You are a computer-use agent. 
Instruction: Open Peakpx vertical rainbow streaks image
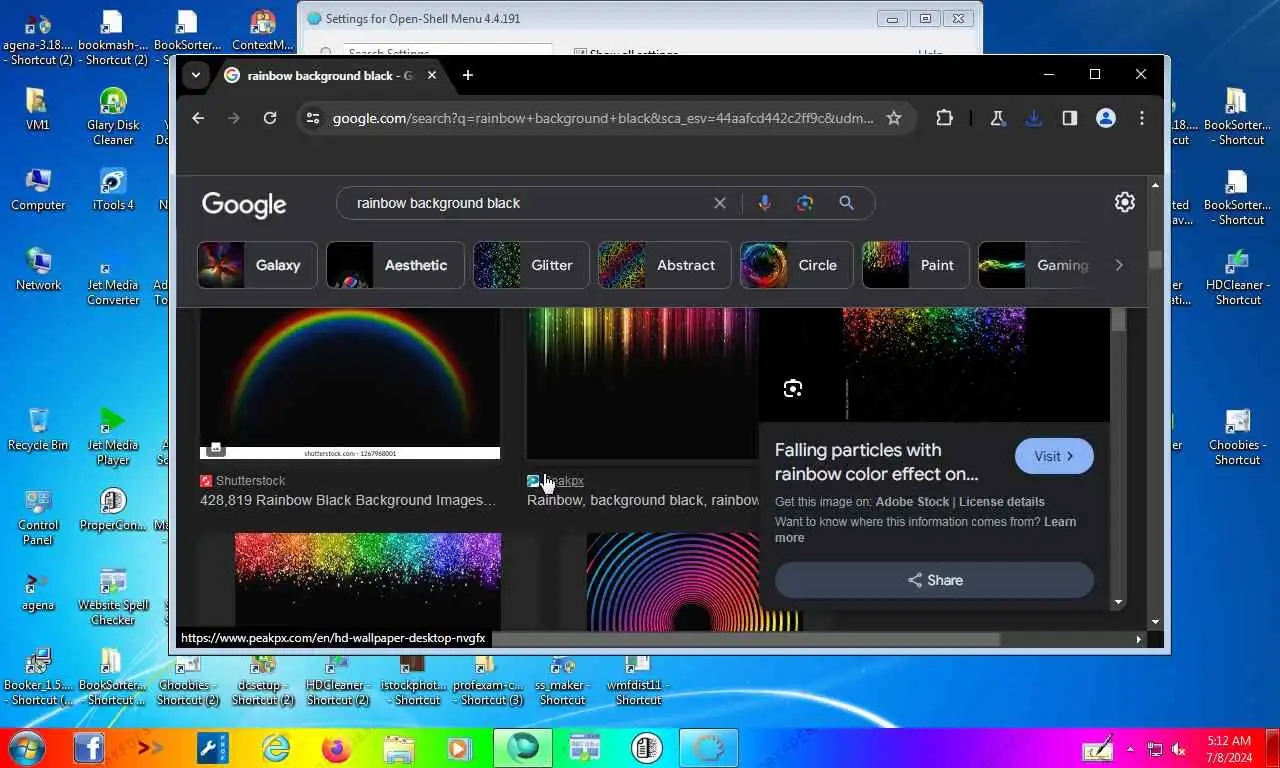642,383
